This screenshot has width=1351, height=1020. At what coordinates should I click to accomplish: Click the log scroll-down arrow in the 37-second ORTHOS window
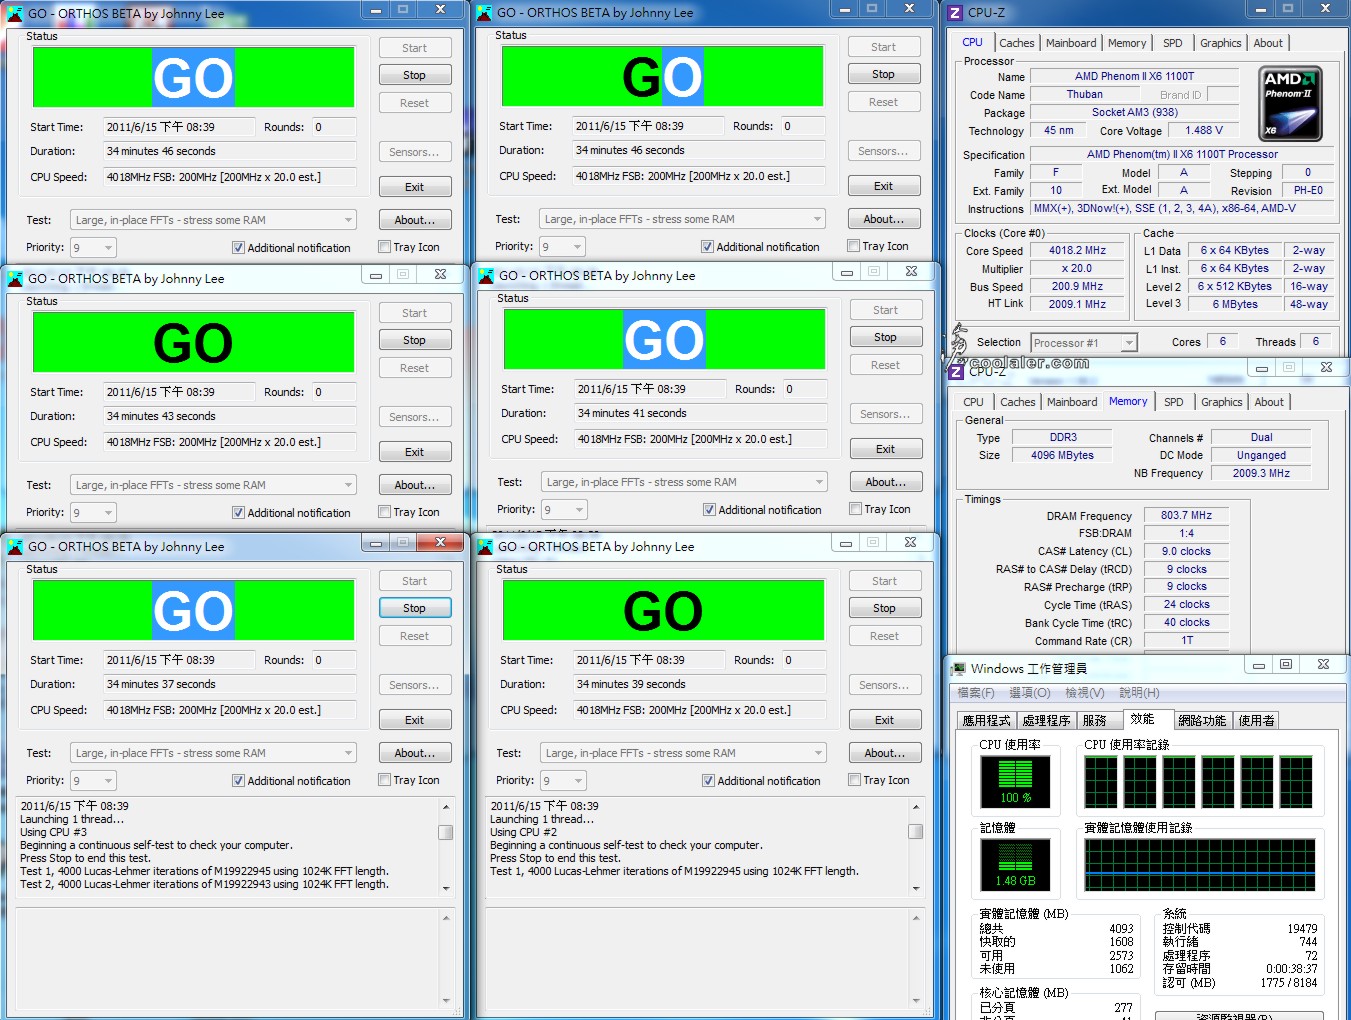pos(446,888)
